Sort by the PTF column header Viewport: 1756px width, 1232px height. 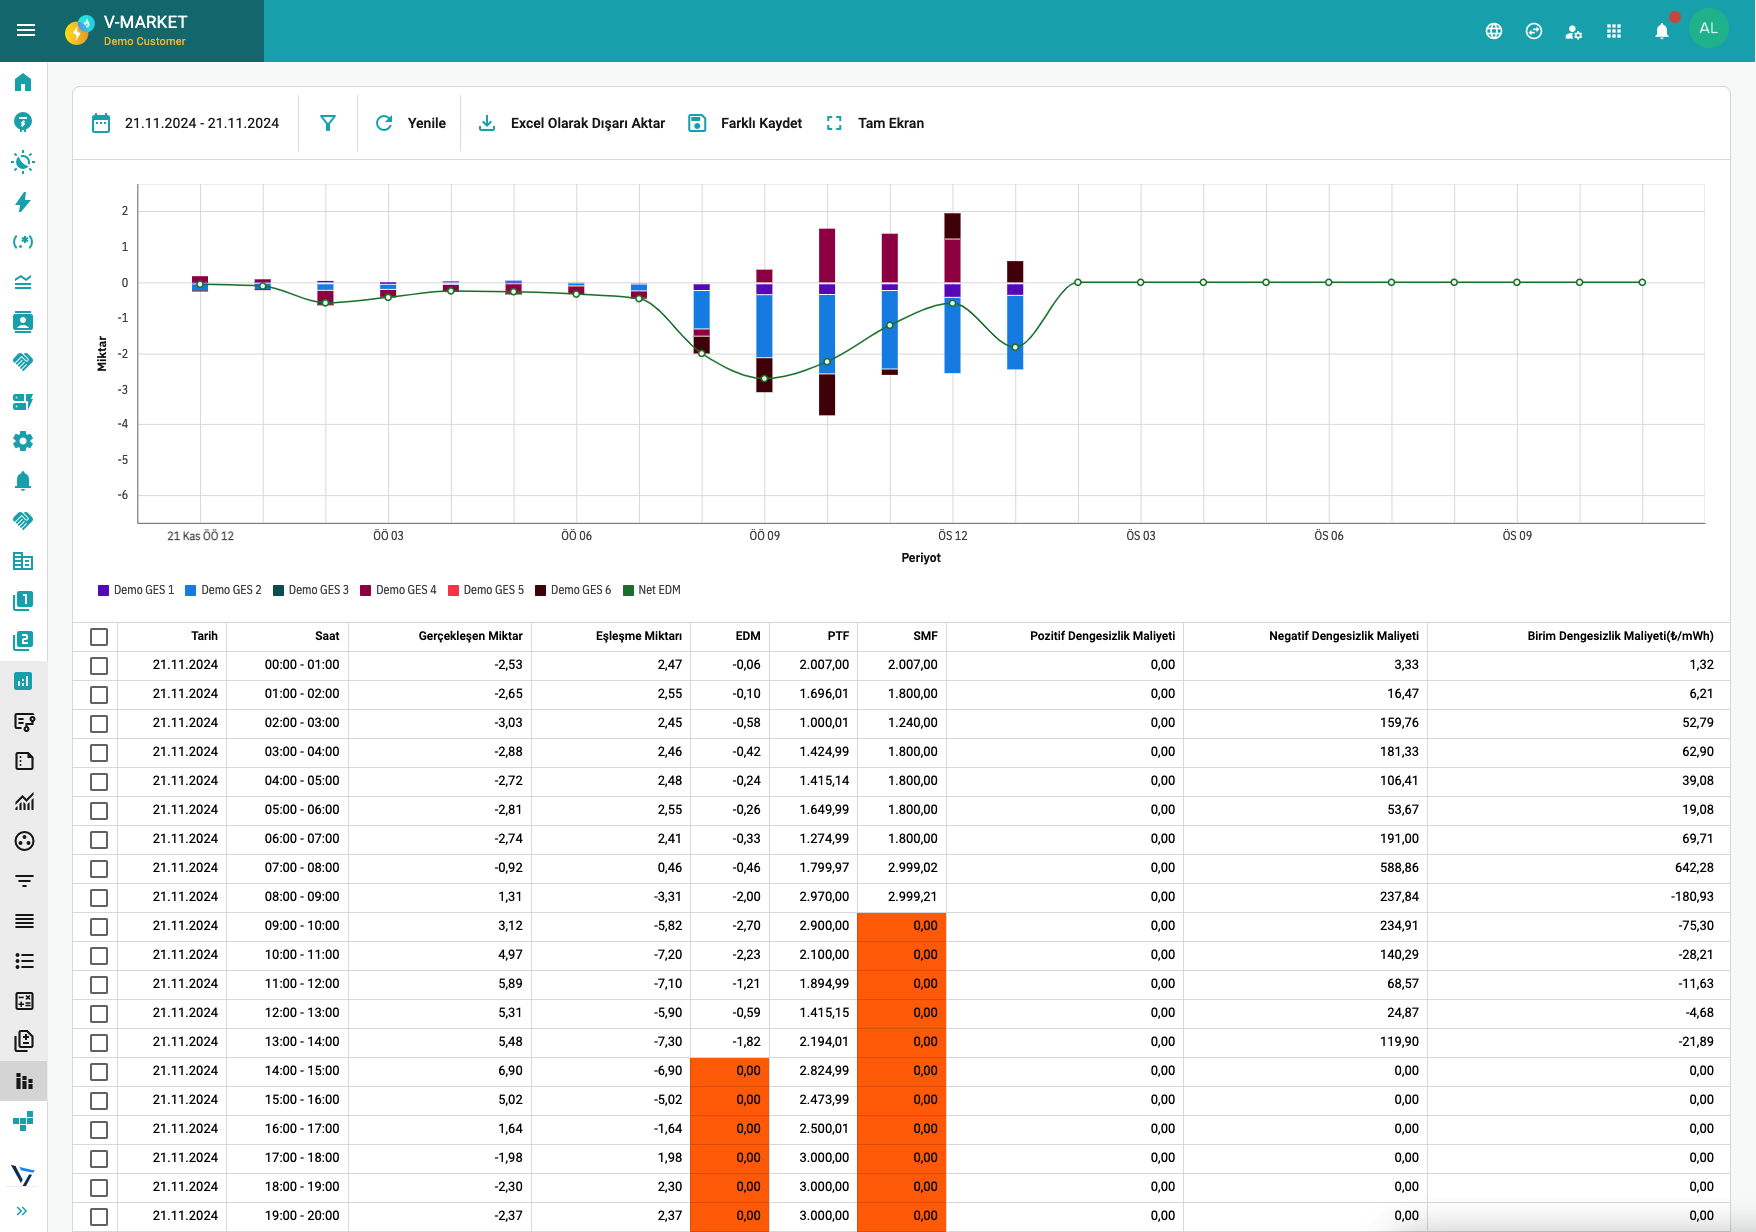(x=838, y=636)
